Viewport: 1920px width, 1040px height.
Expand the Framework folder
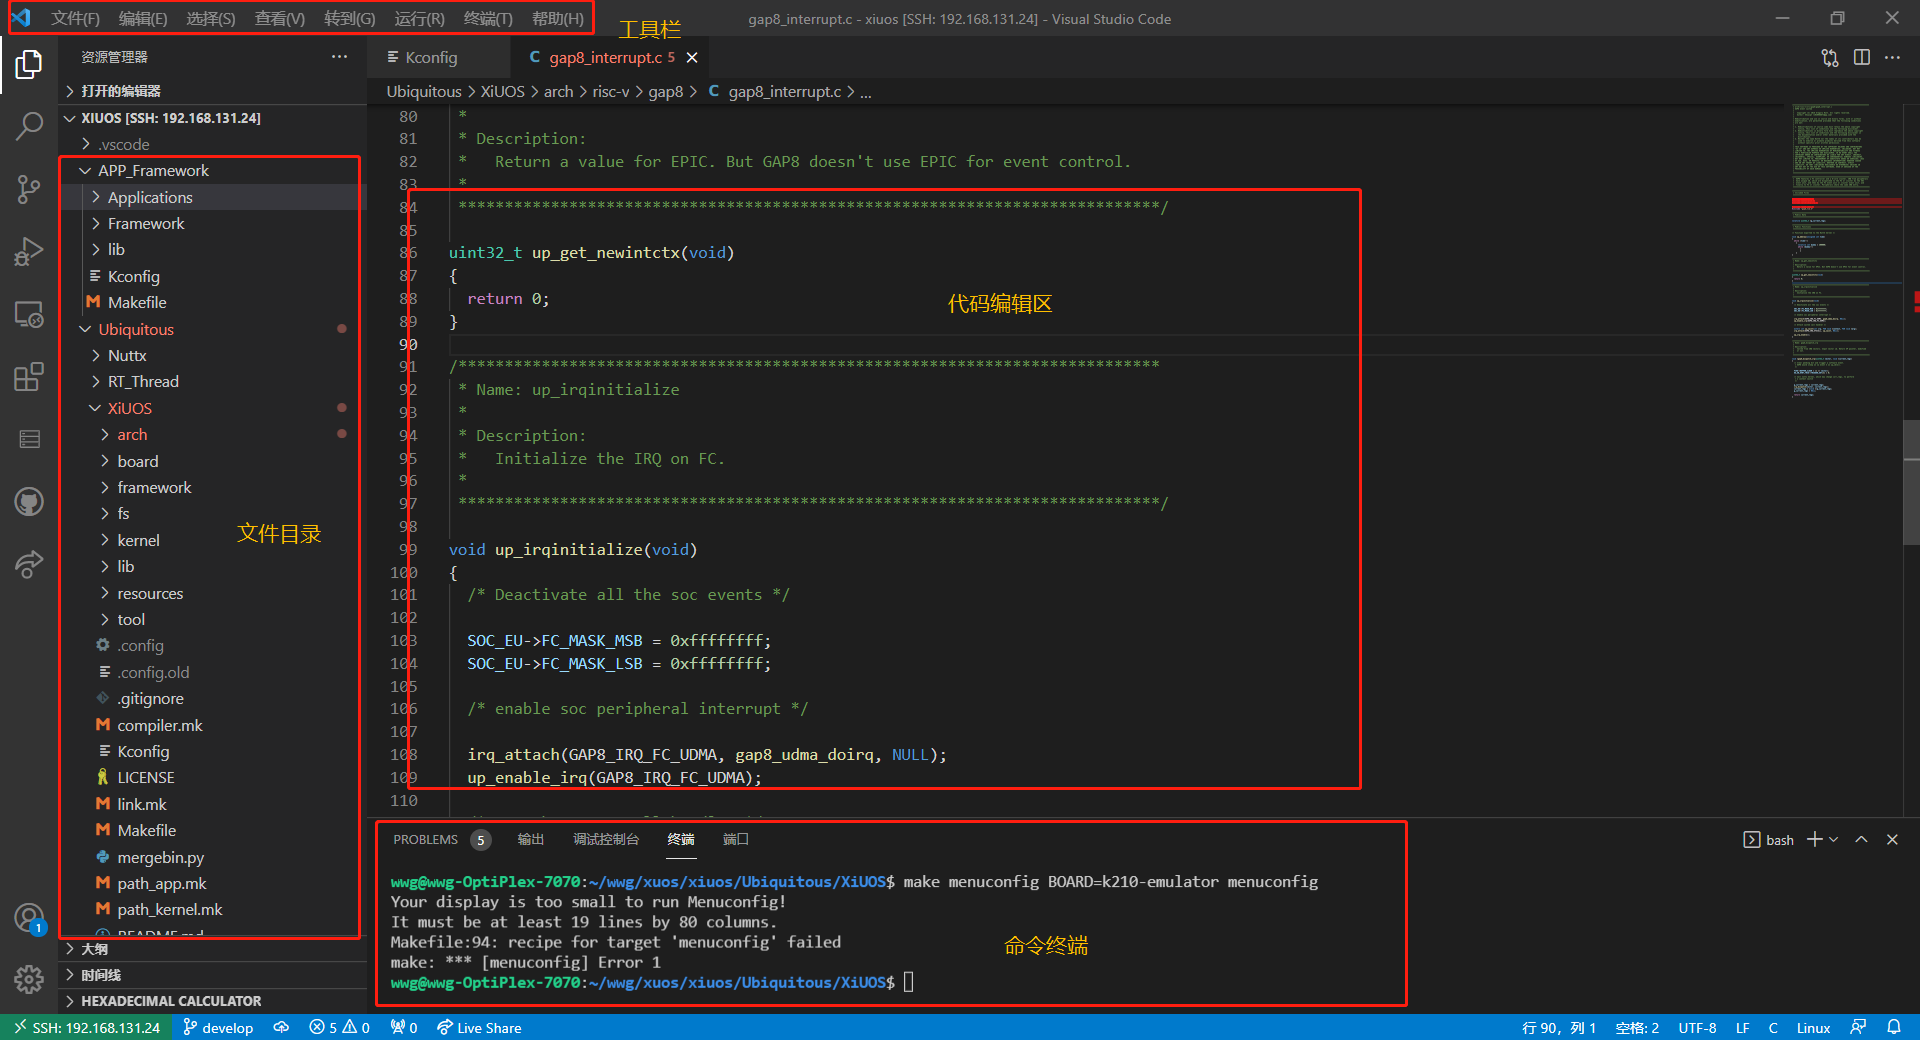(212, 224)
